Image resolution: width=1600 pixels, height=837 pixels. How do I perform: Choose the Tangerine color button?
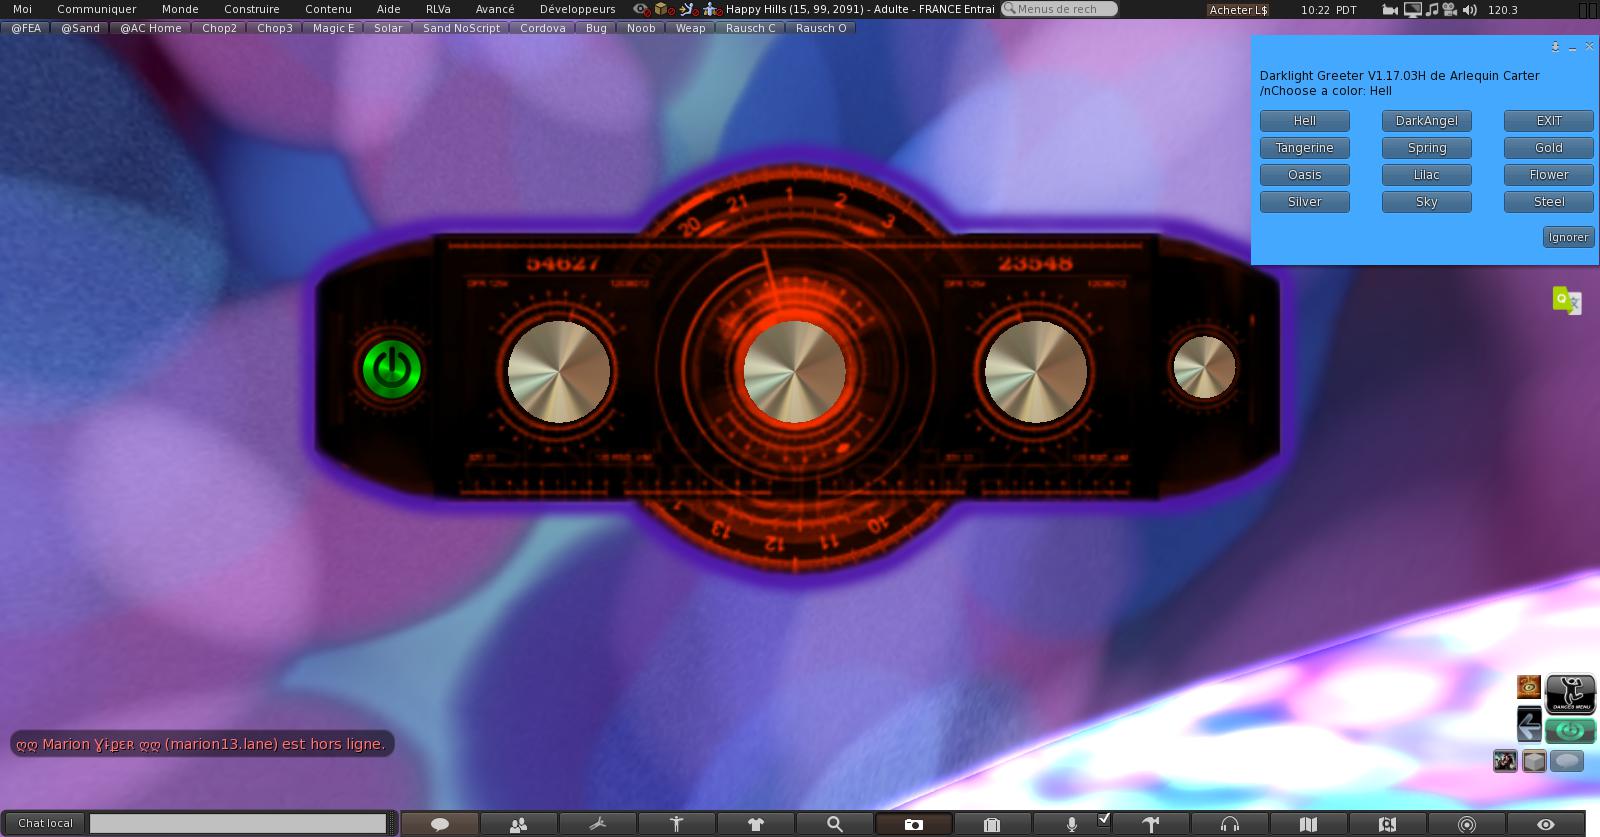[1304, 148]
